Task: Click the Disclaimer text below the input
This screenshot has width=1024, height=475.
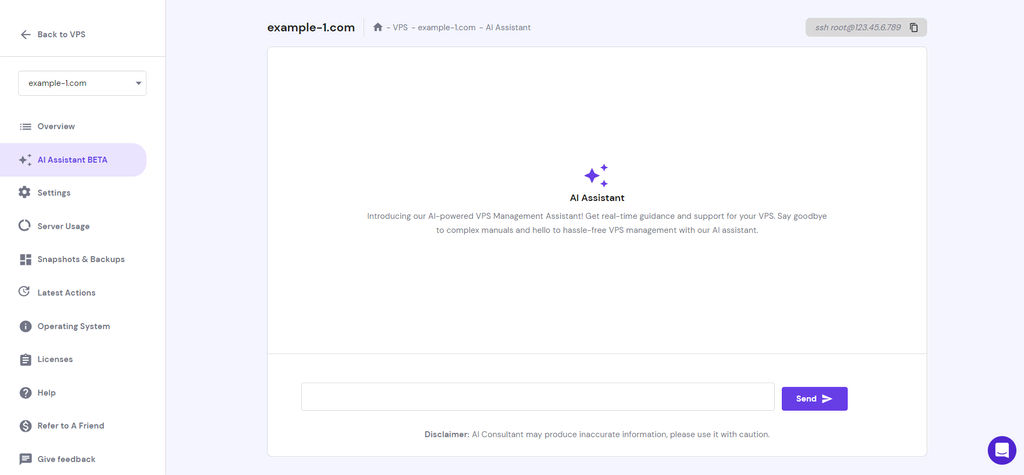Action: coord(597,434)
